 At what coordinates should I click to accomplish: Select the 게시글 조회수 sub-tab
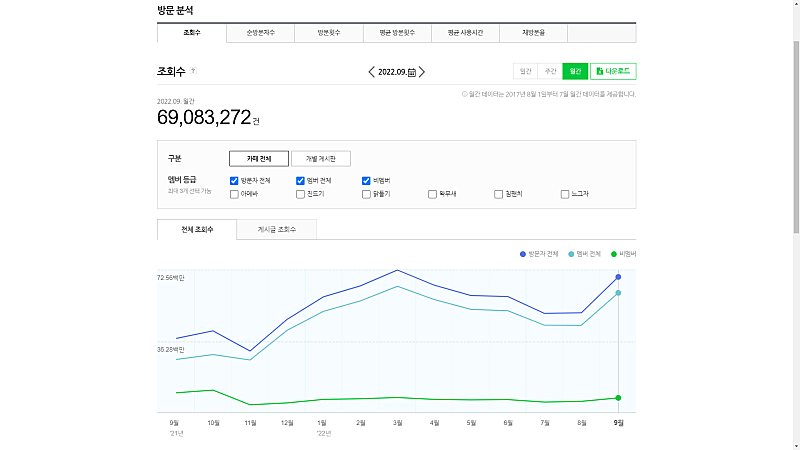pos(276,230)
